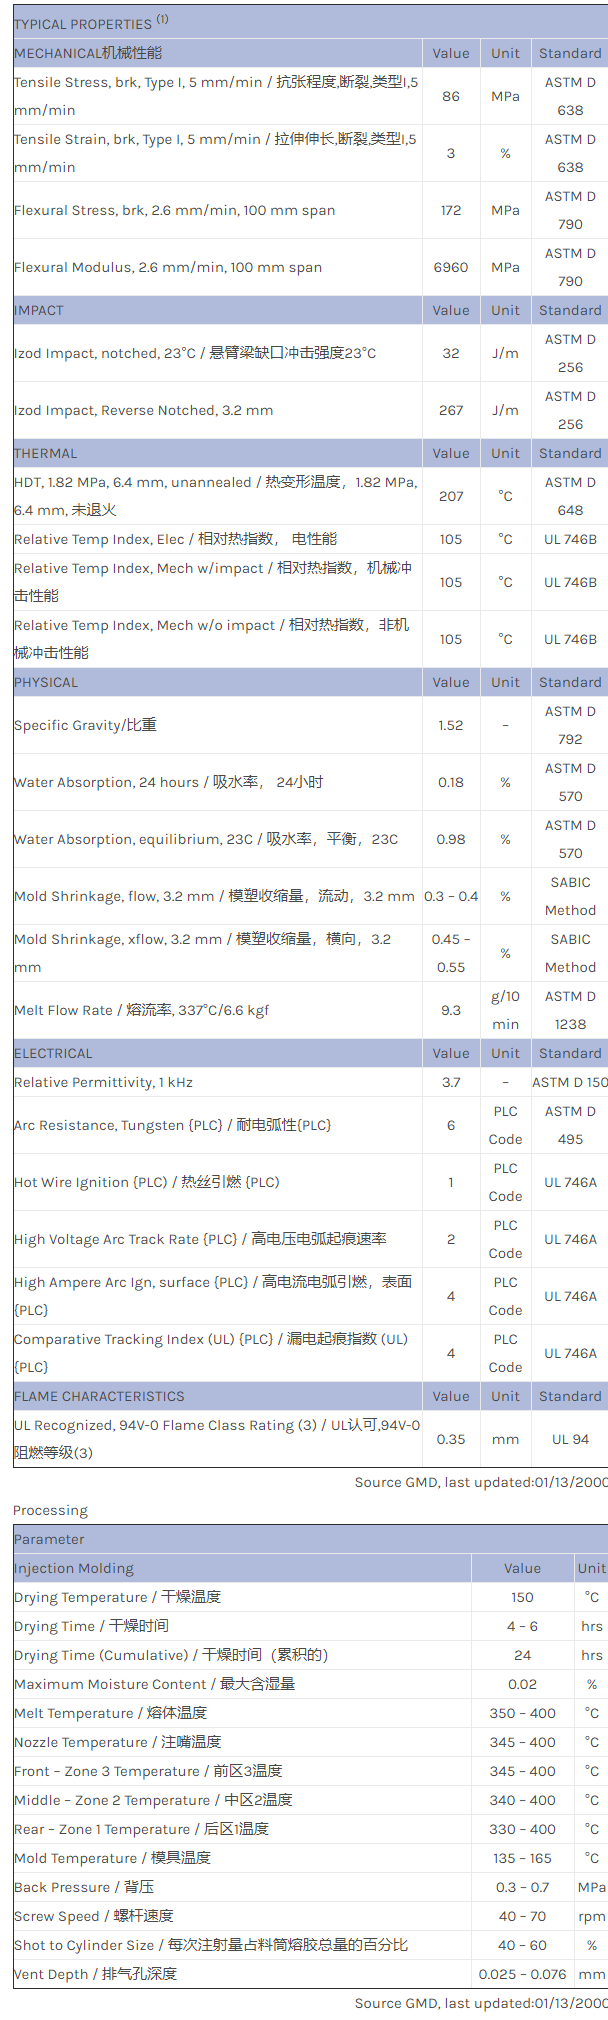
Task: Click the Melt Flow Rate row label
Action: pos(141,1010)
